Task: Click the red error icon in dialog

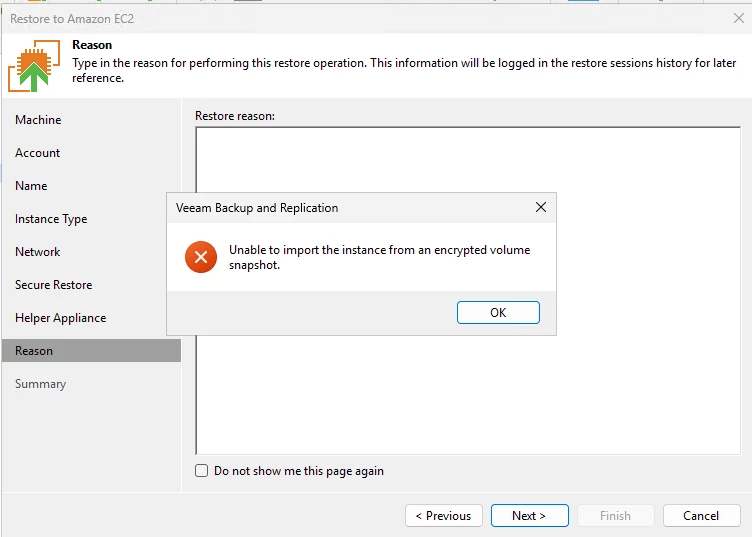Action: click(201, 257)
